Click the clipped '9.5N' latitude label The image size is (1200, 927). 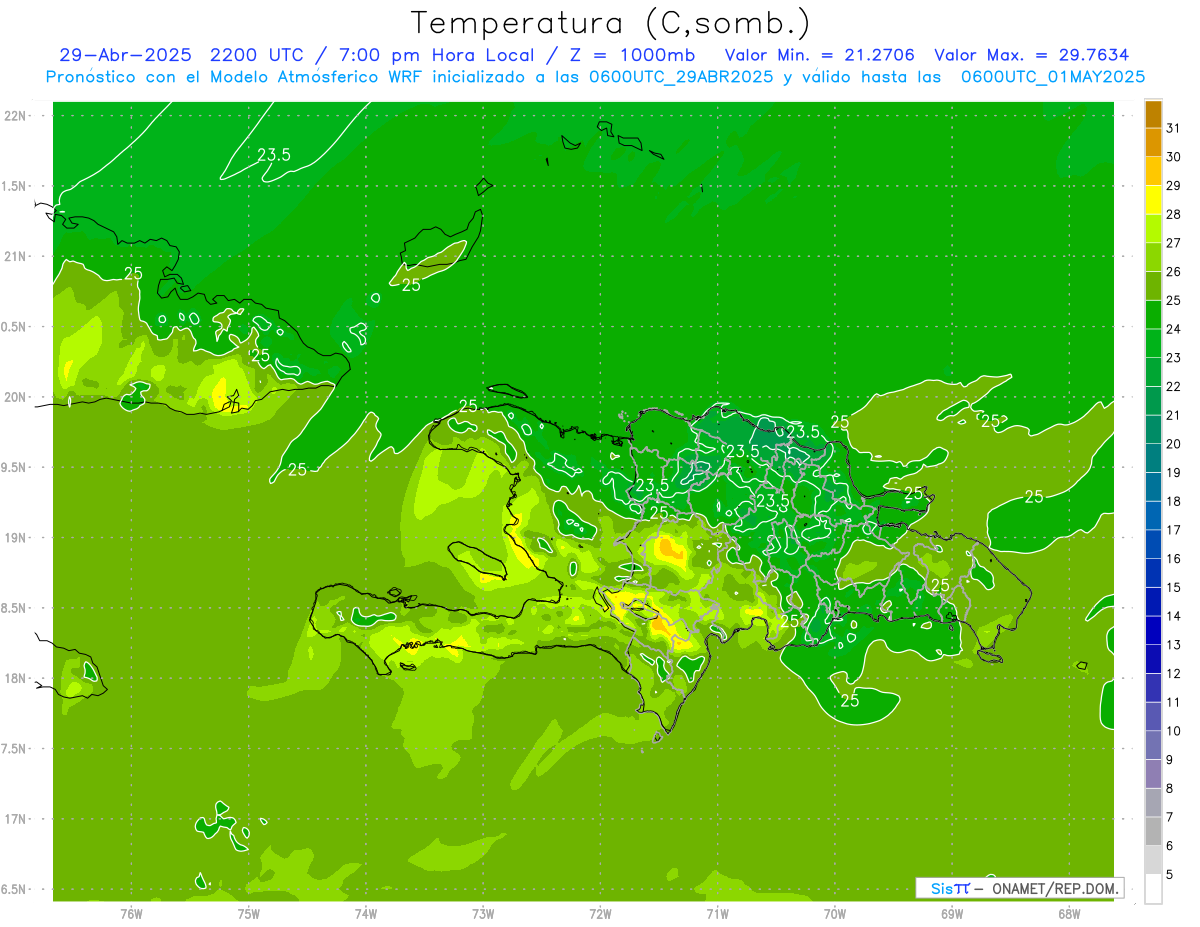(x=14, y=468)
